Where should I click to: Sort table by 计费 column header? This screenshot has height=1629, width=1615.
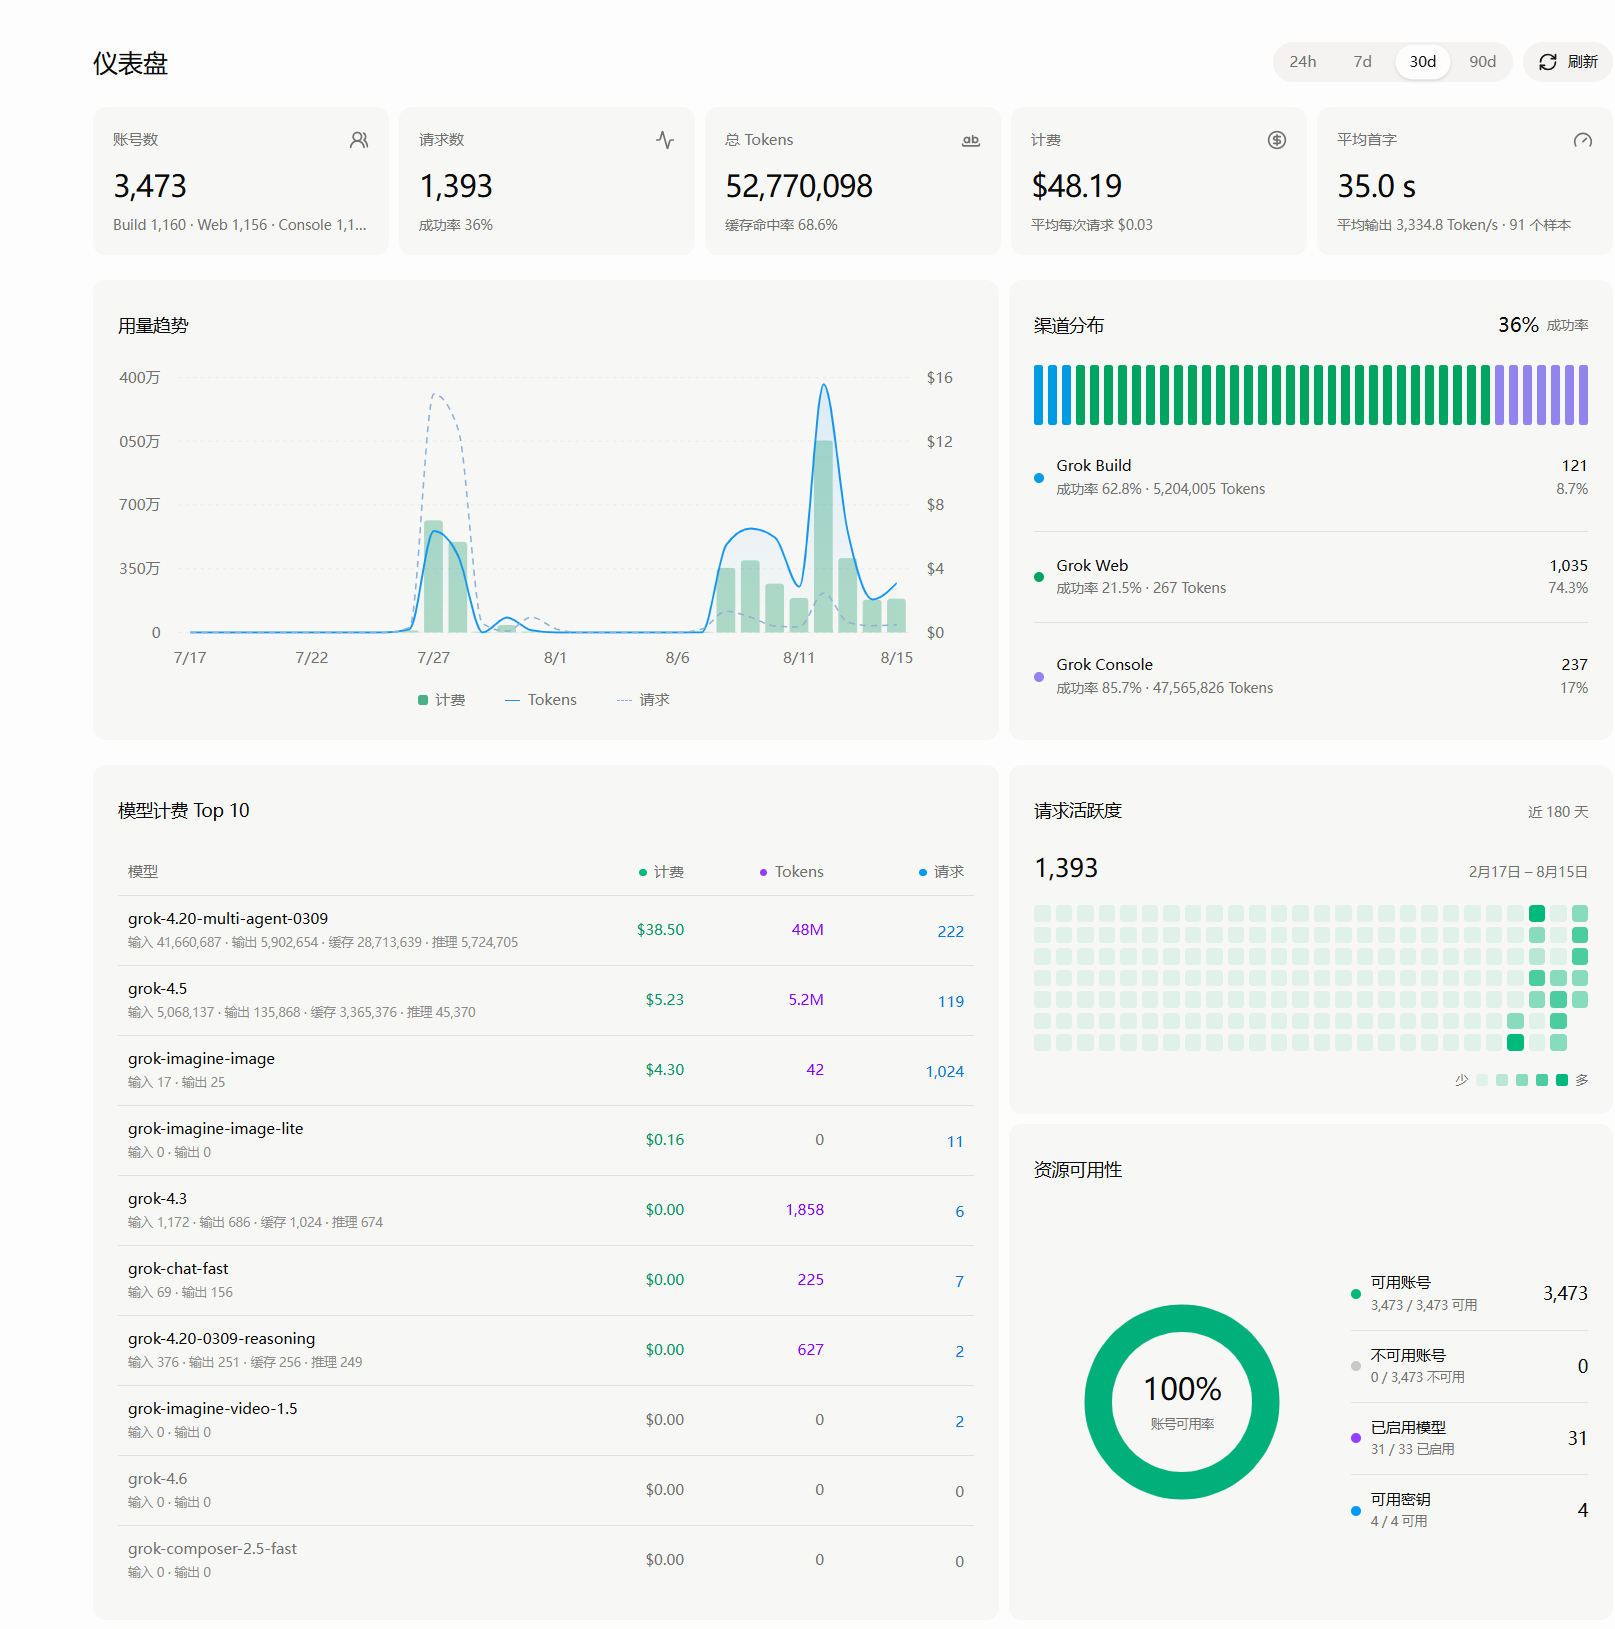pos(661,872)
